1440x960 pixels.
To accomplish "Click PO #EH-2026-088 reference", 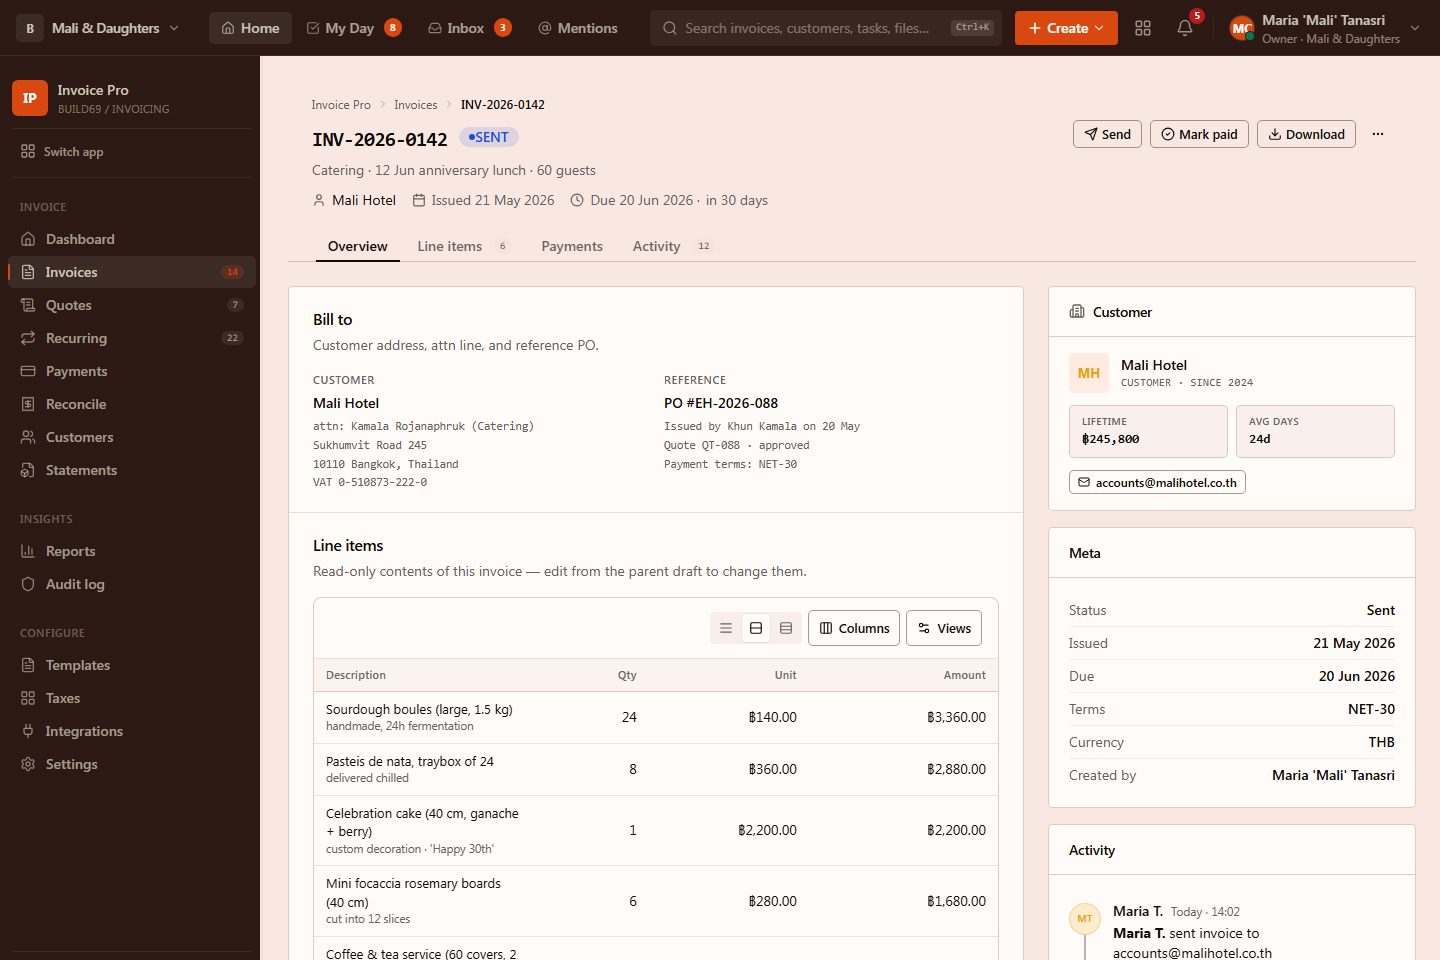I will coord(721,403).
